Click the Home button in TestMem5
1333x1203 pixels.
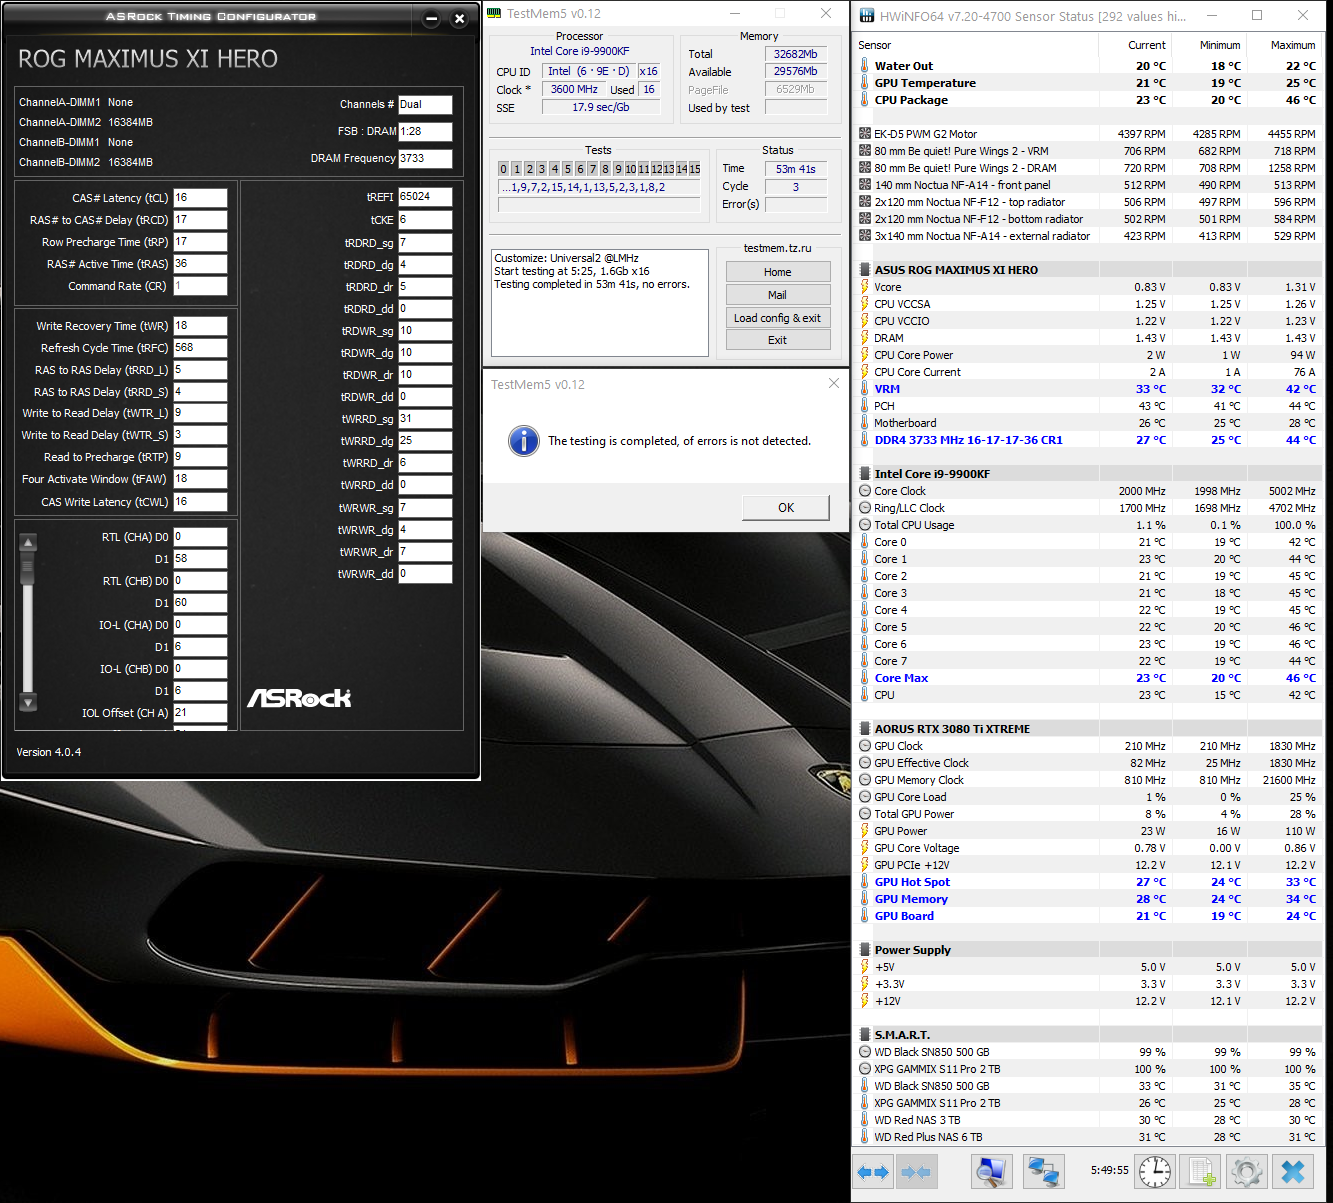(777, 272)
